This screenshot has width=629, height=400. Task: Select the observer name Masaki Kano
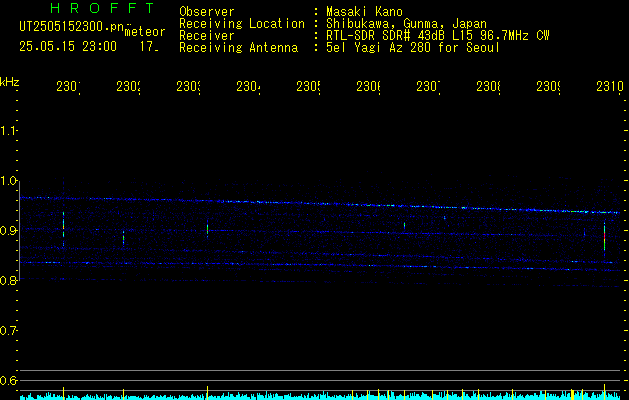click(364, 11)
